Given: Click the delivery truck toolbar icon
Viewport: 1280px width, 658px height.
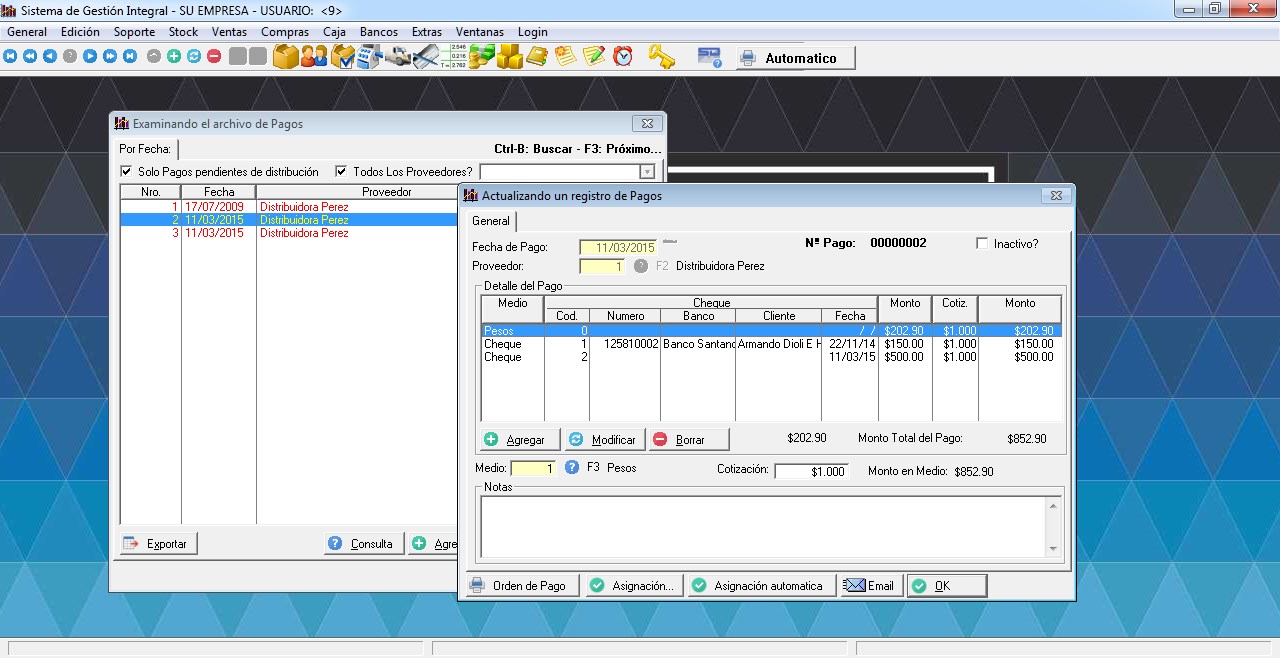Looking at the screenshot, I should [x=399, y=57].
